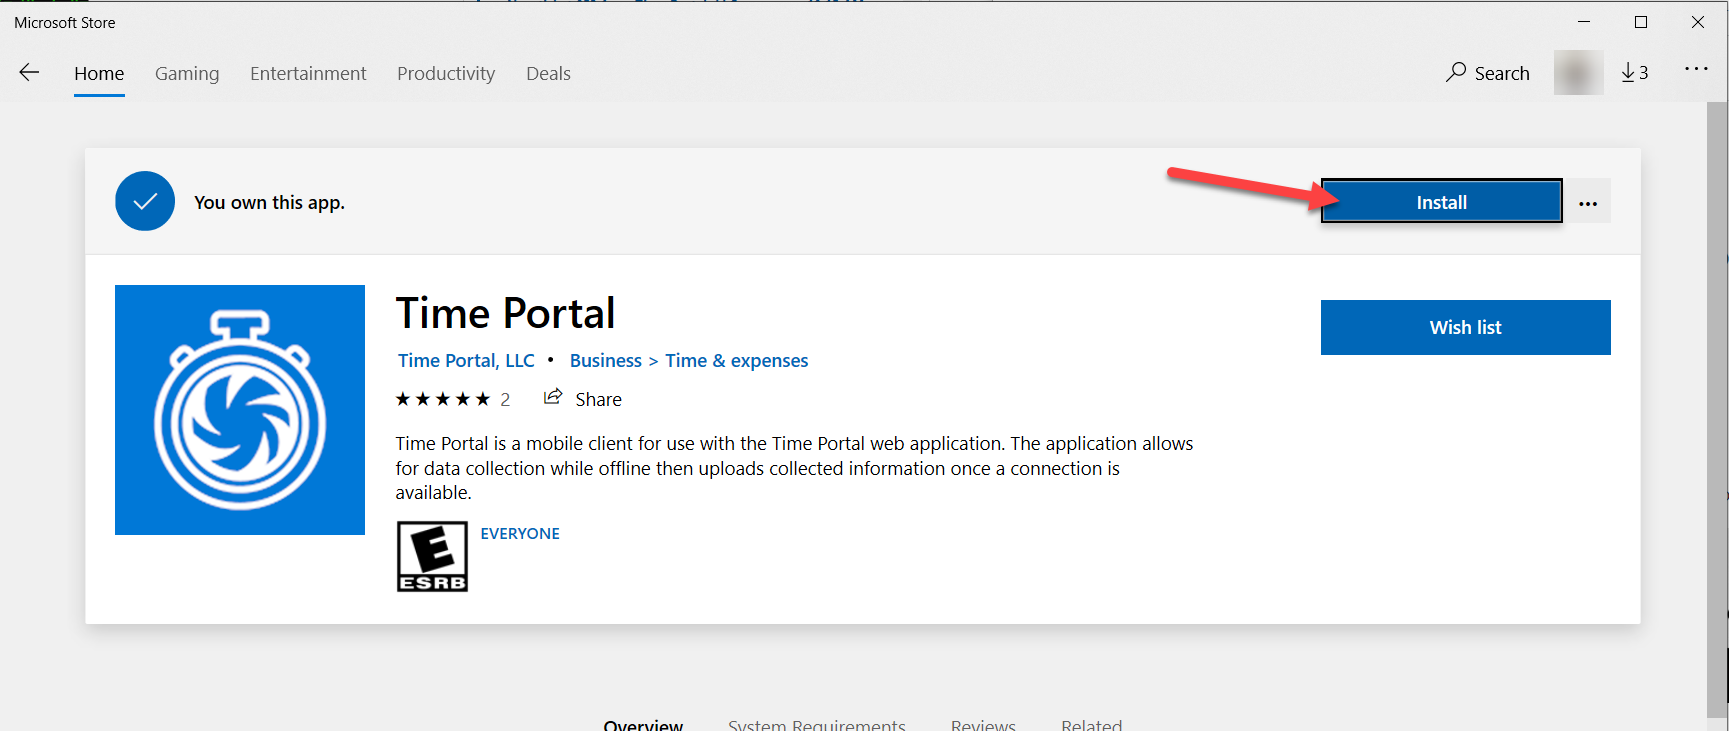
Task: Click the EVERYONE rating link
Action: click(x=520, y=534)
